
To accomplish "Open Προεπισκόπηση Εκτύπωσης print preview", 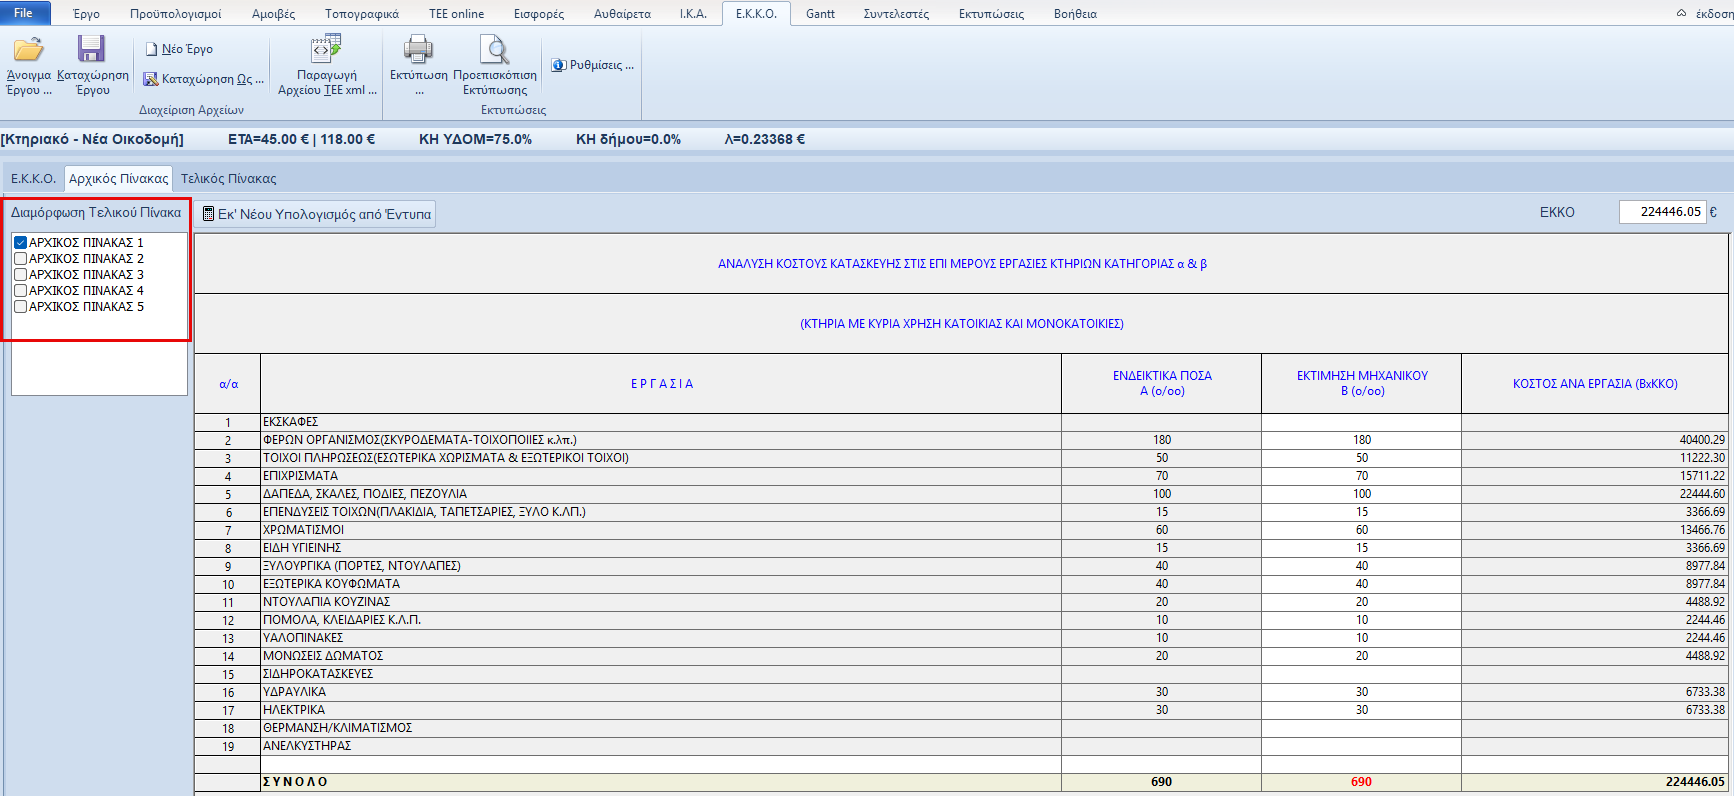I will pyautogui.click(x=494, y=50).
